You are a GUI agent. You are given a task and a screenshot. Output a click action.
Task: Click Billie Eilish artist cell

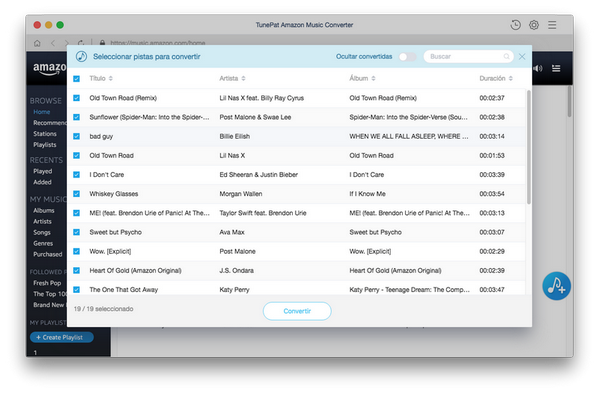click(x=235, y=136)
